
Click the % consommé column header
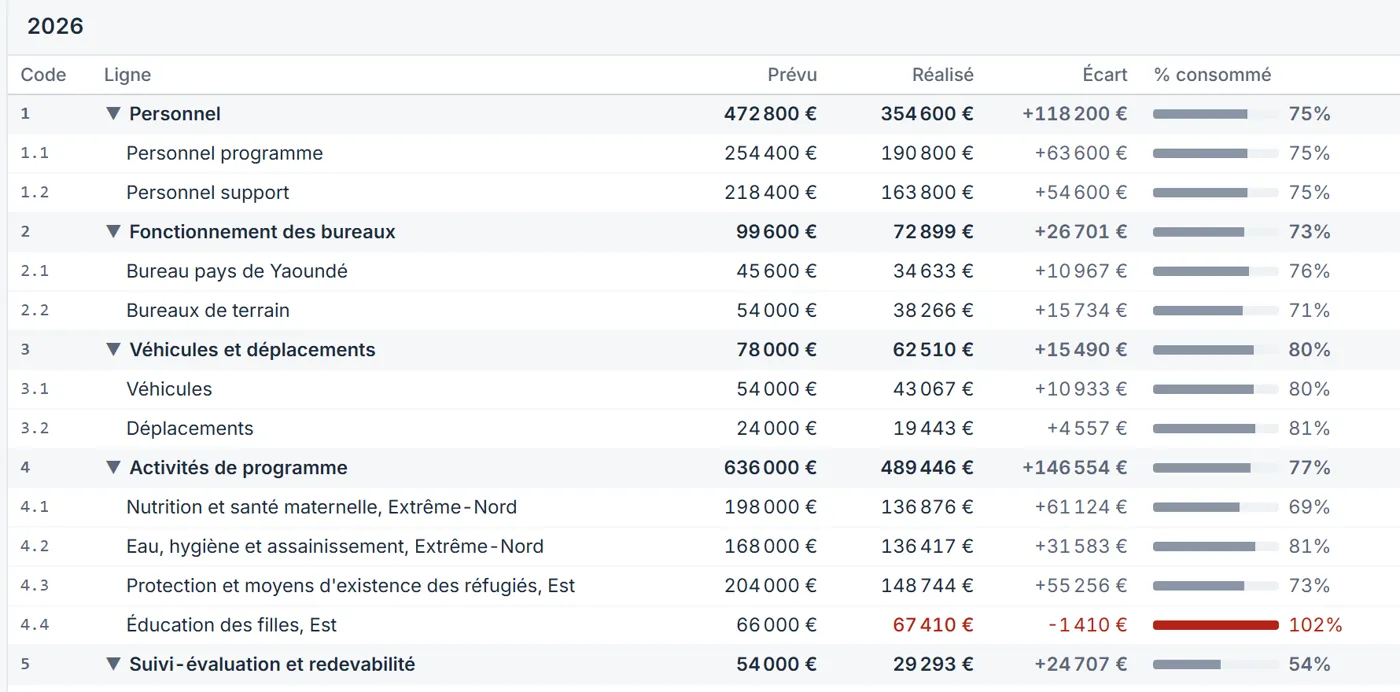[x=1212, y=75]
